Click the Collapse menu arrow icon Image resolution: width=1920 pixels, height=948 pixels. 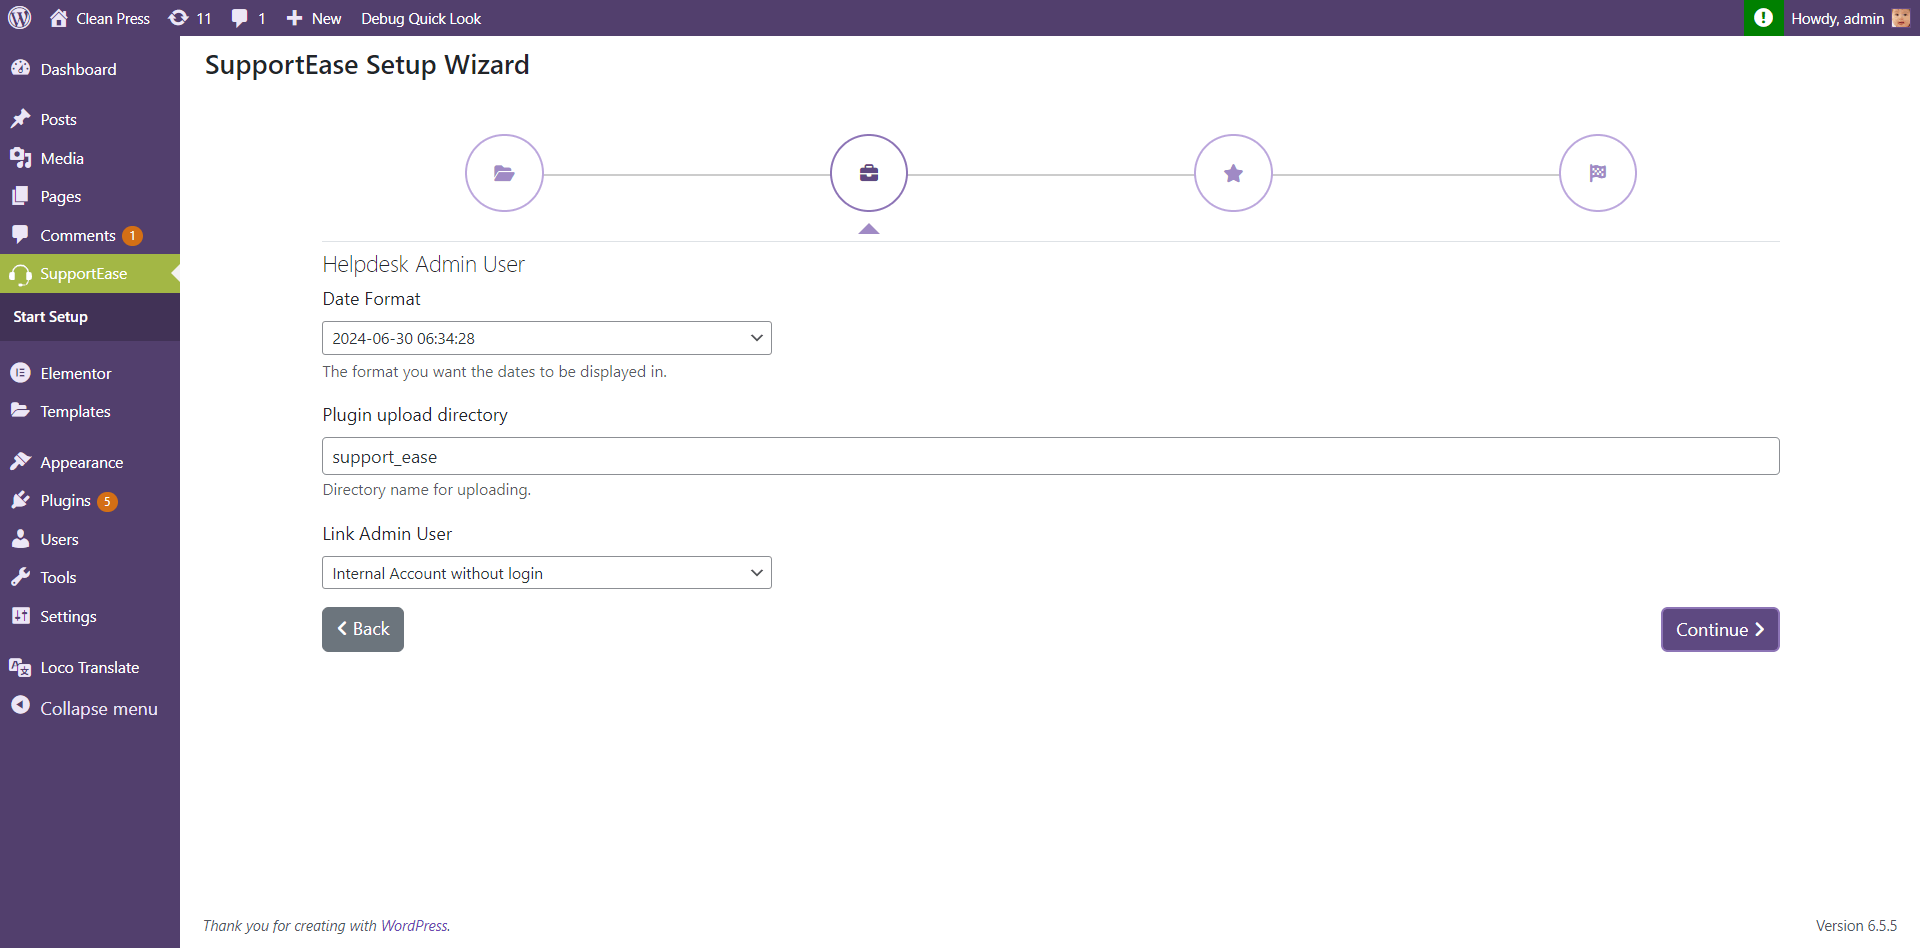(20, 705)
